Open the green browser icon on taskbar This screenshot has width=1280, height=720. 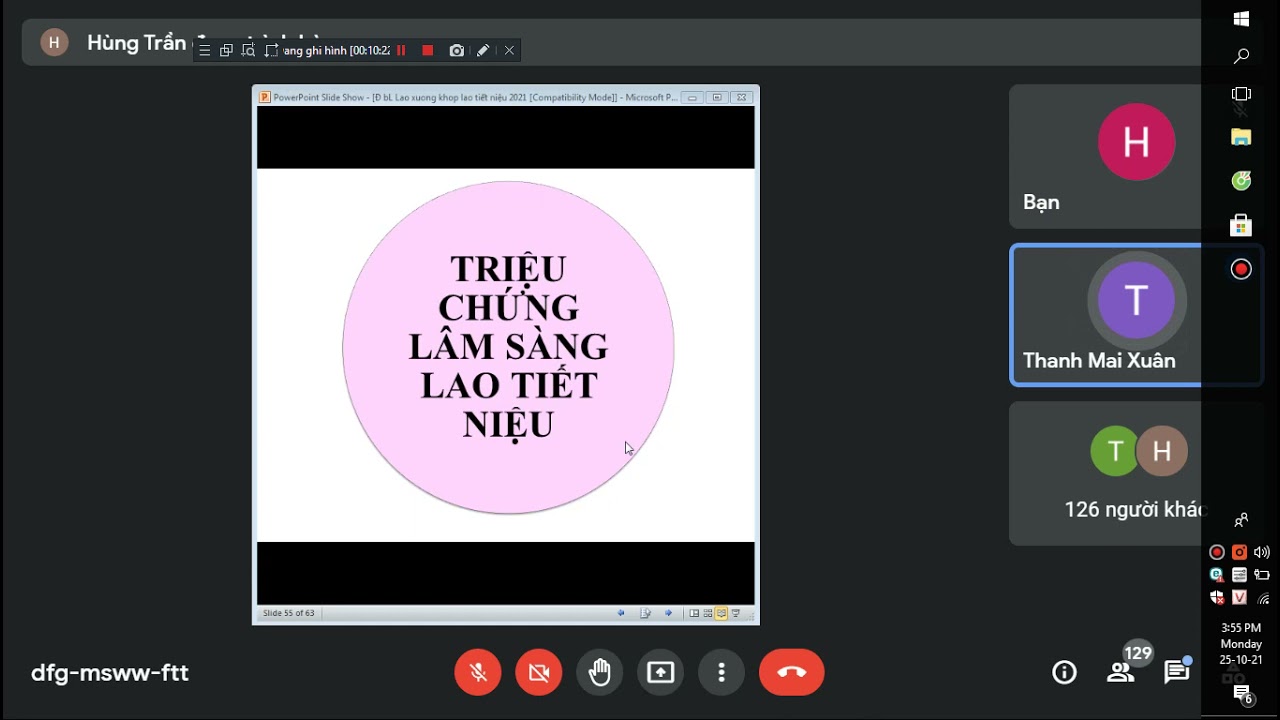click(1241, 181)
